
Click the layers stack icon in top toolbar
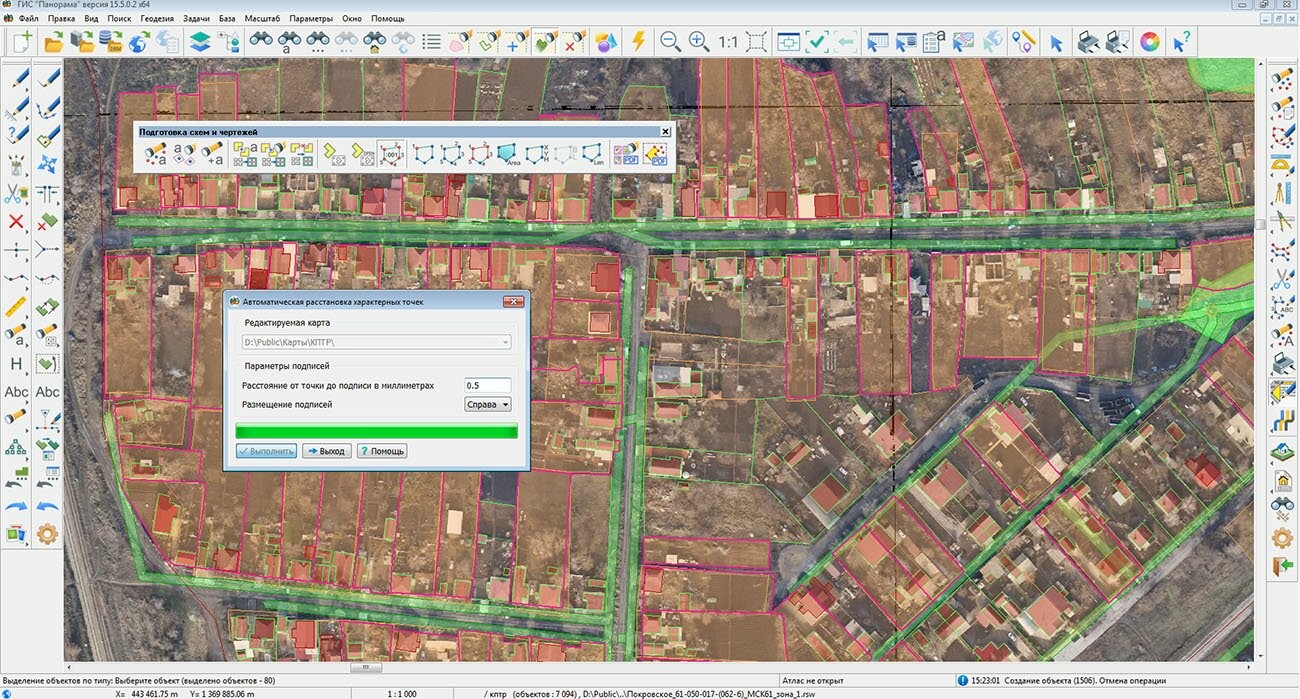[x=199, y=42]
